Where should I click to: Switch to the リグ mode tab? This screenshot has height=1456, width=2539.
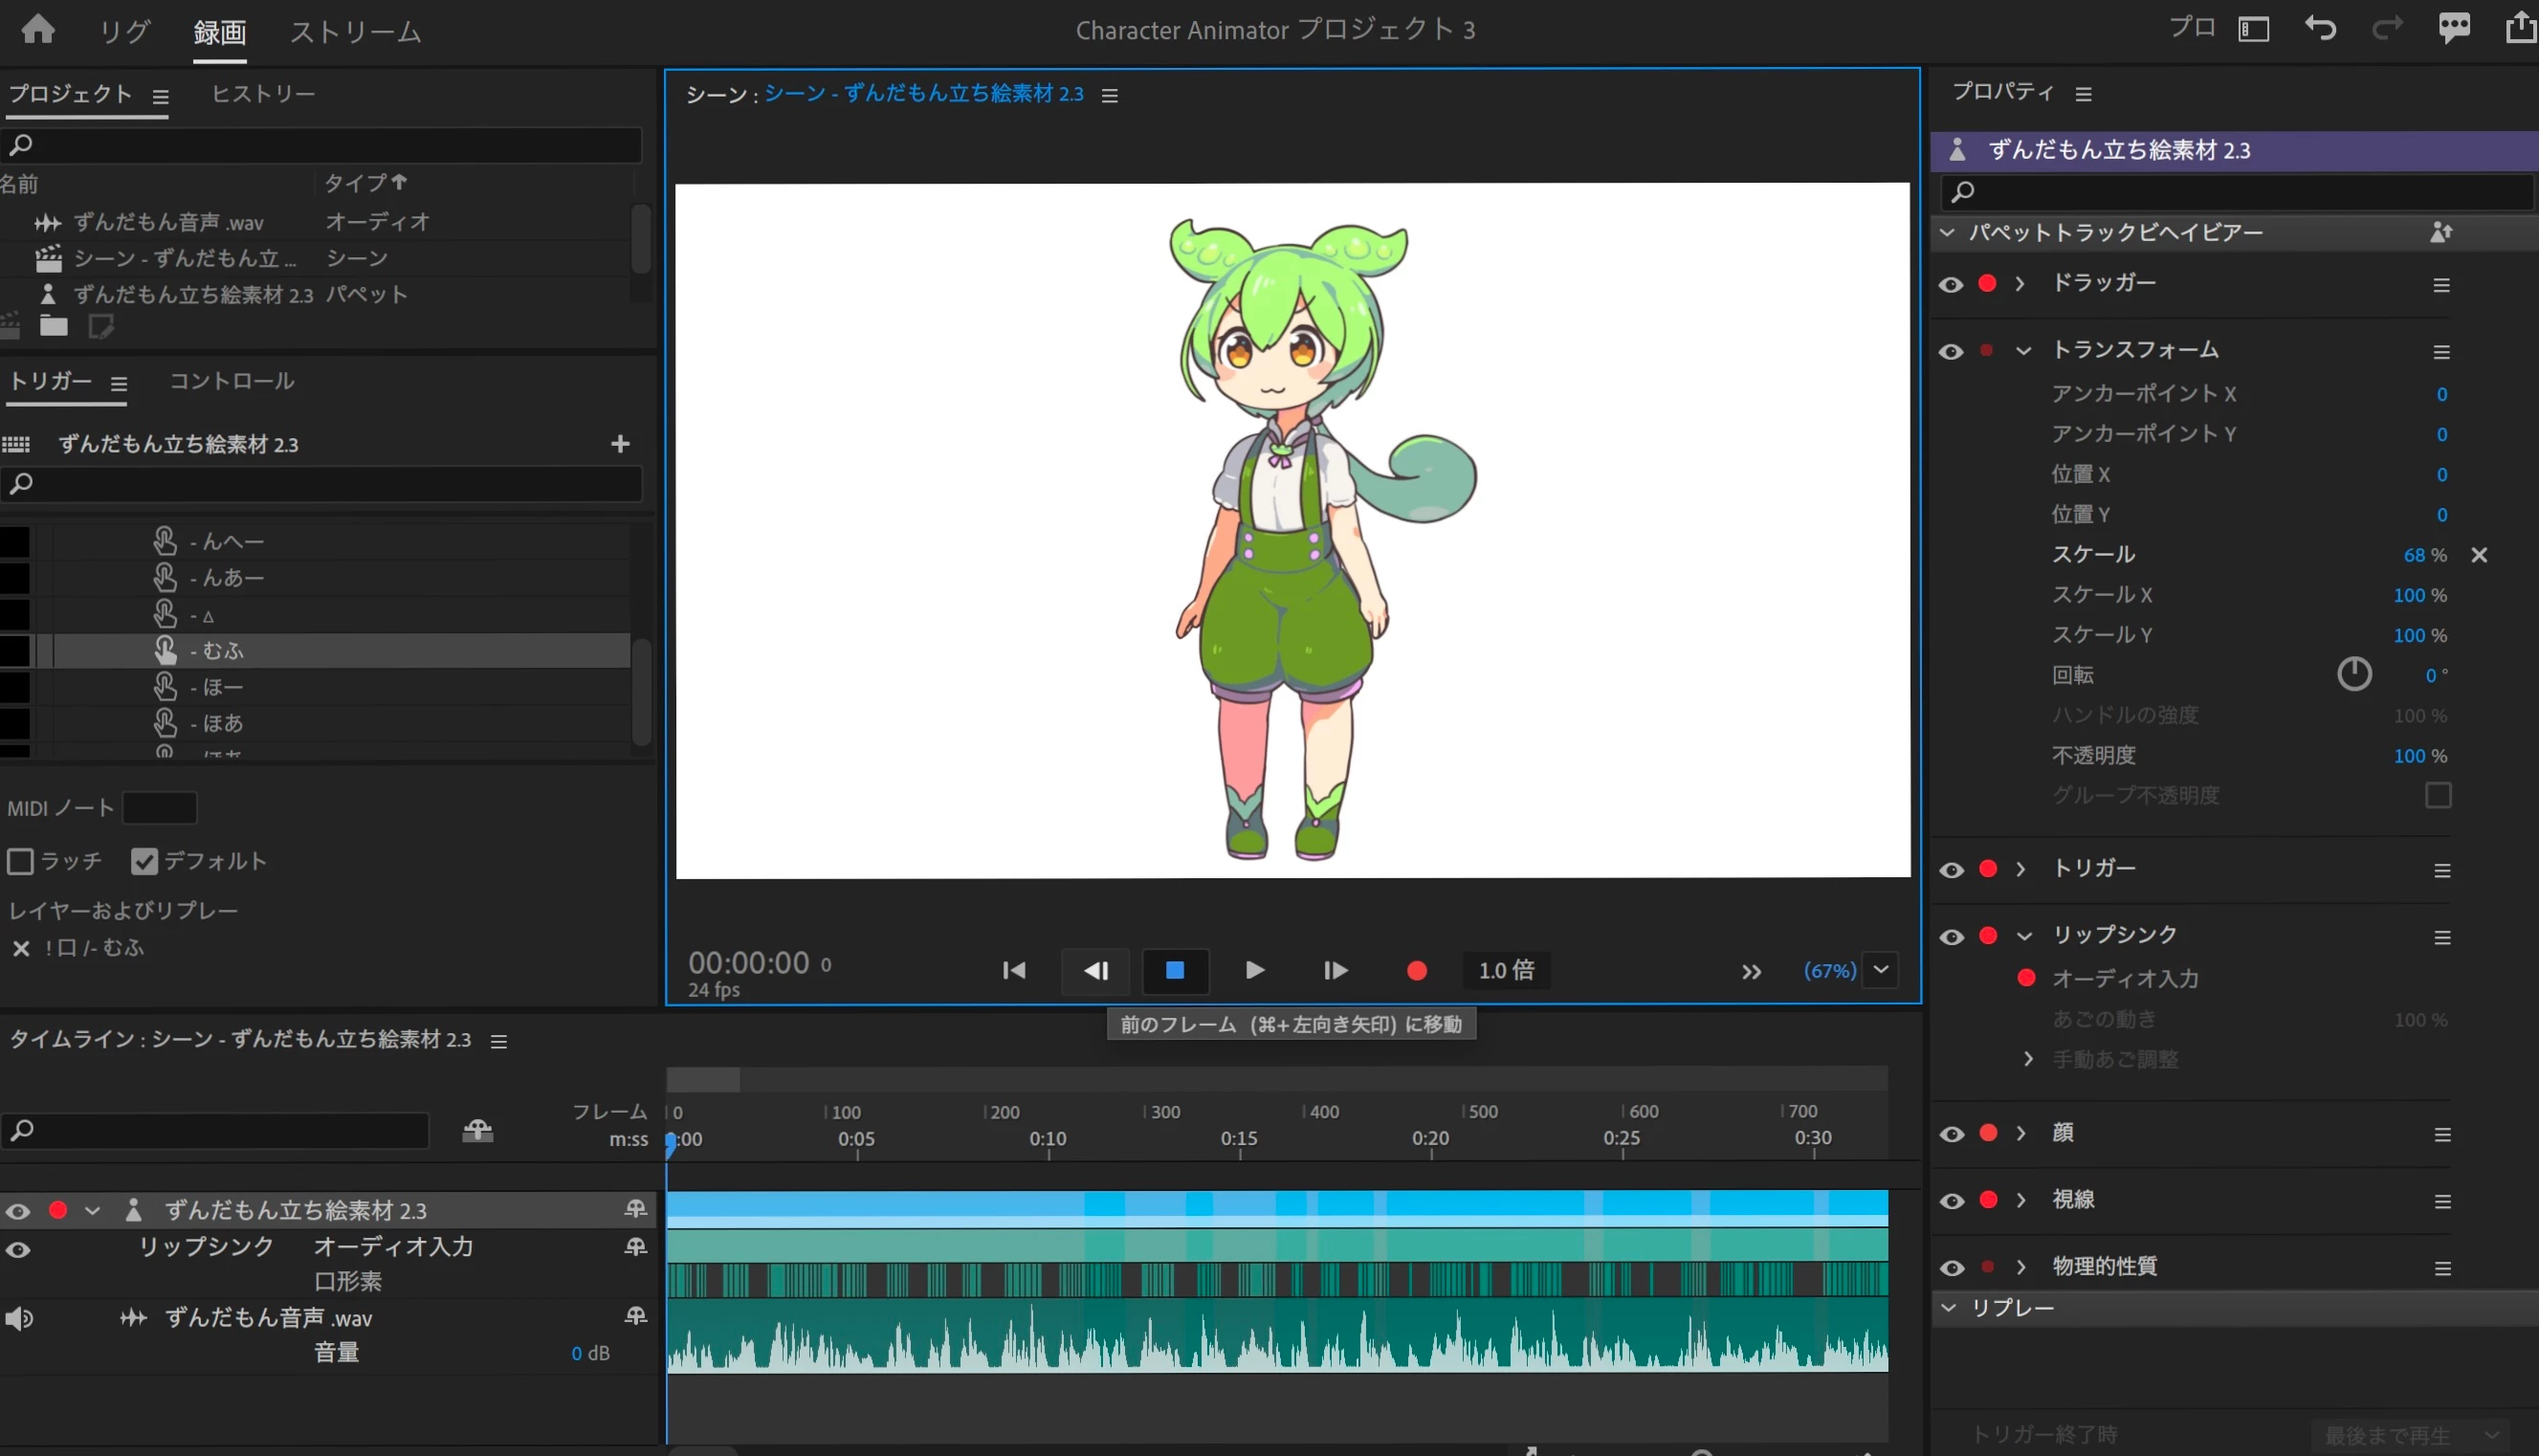(124, 31)
